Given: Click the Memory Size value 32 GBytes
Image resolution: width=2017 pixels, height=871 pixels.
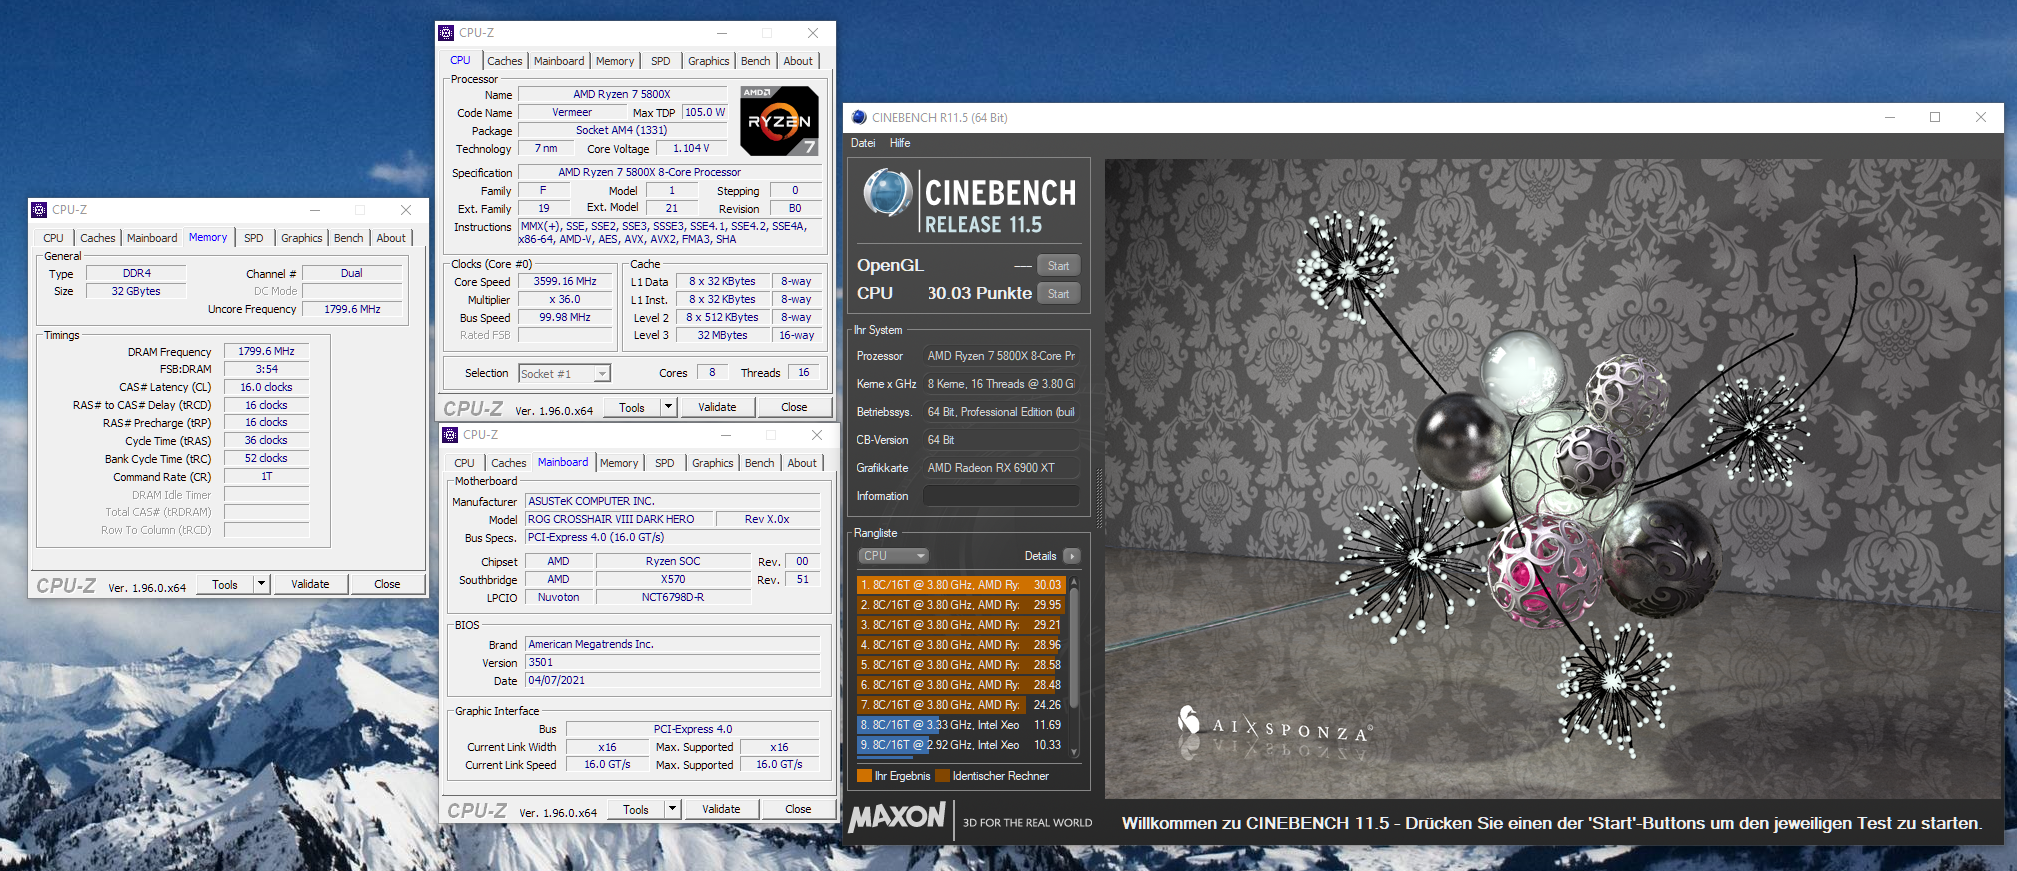Looking at the screenshot, I should point(136,291).
